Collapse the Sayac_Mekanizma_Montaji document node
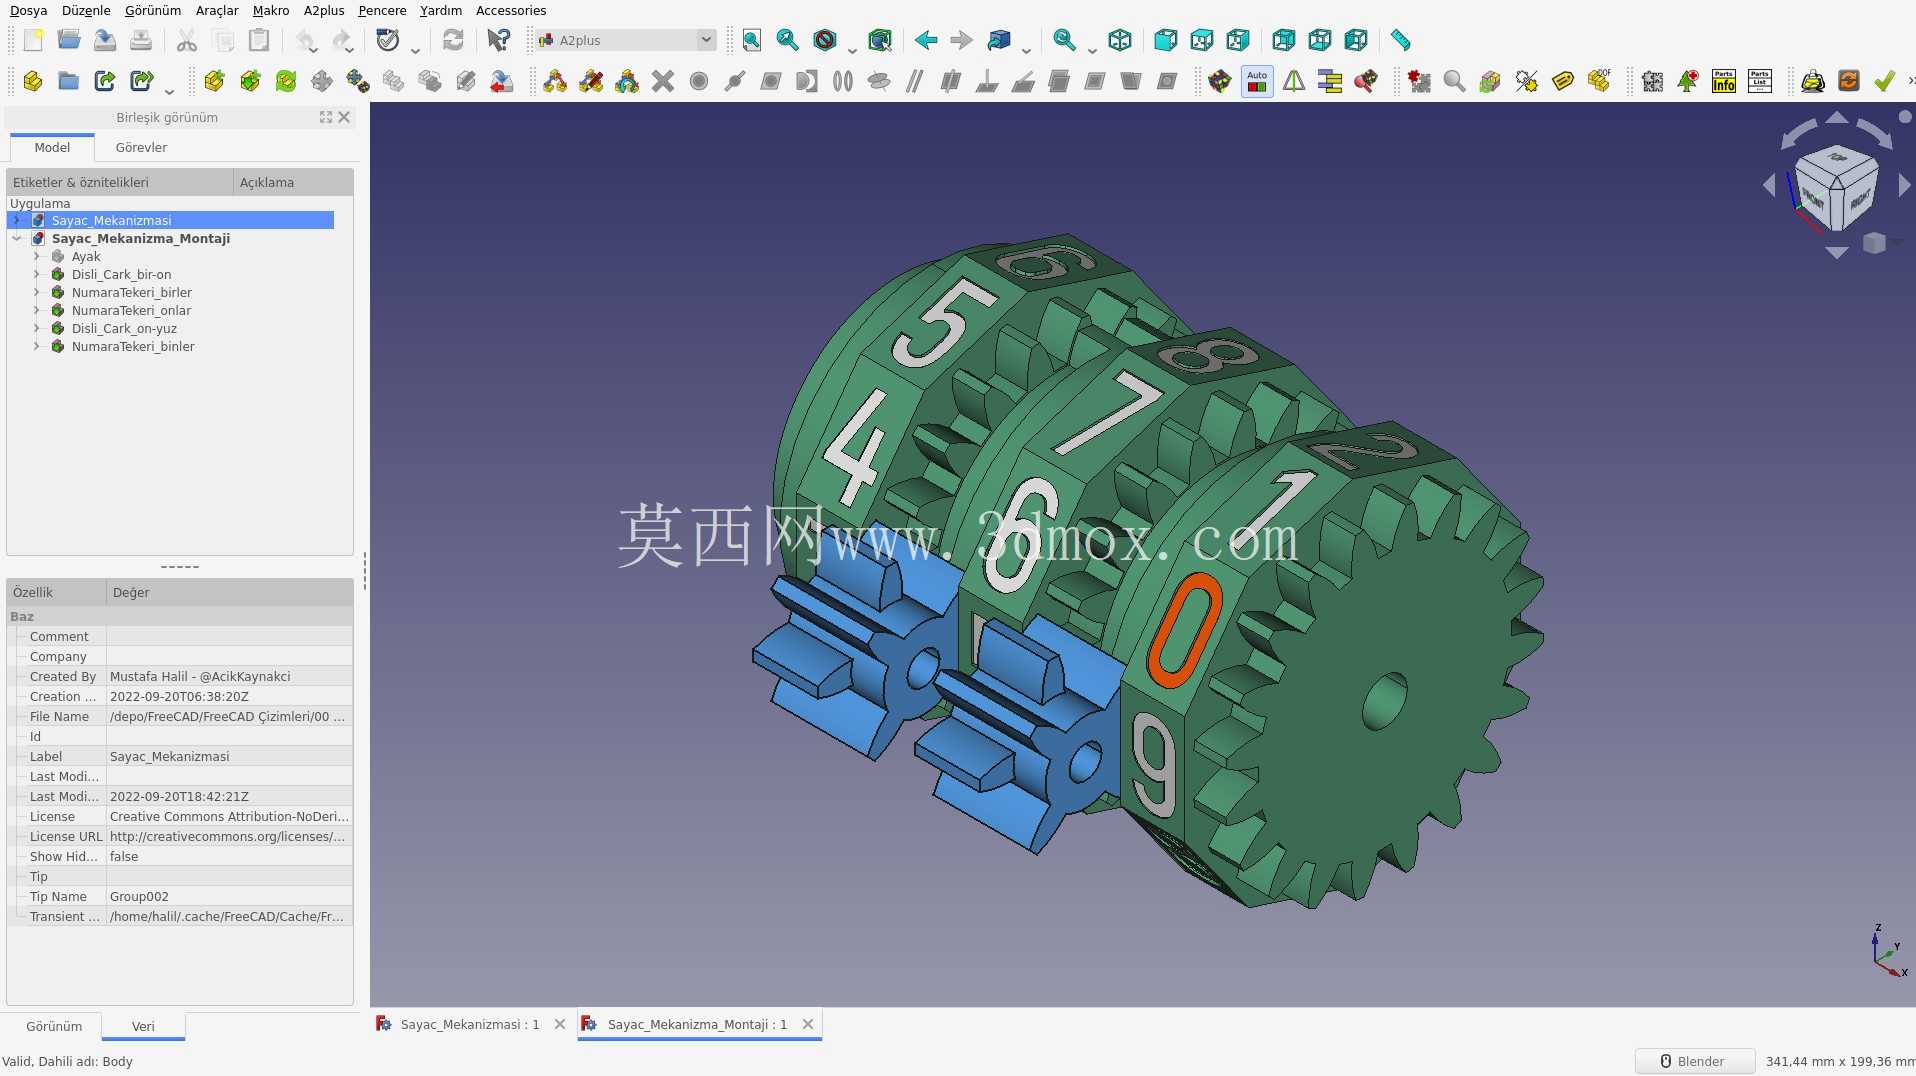Viewport: 1916px width, 1076px height. click(x=17, y=238)
